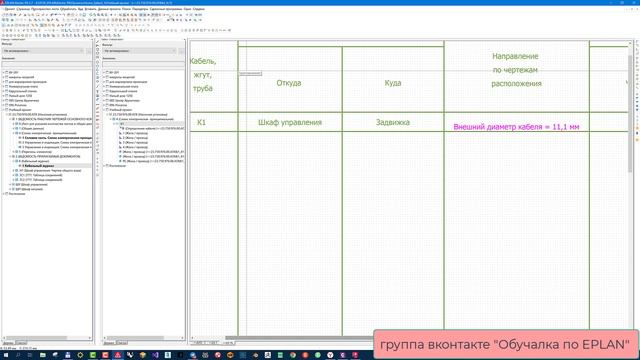Viewport: 640px width, 360px height.
Task: Click Направление по чертежам расположения header
Action: pos(516,70)
